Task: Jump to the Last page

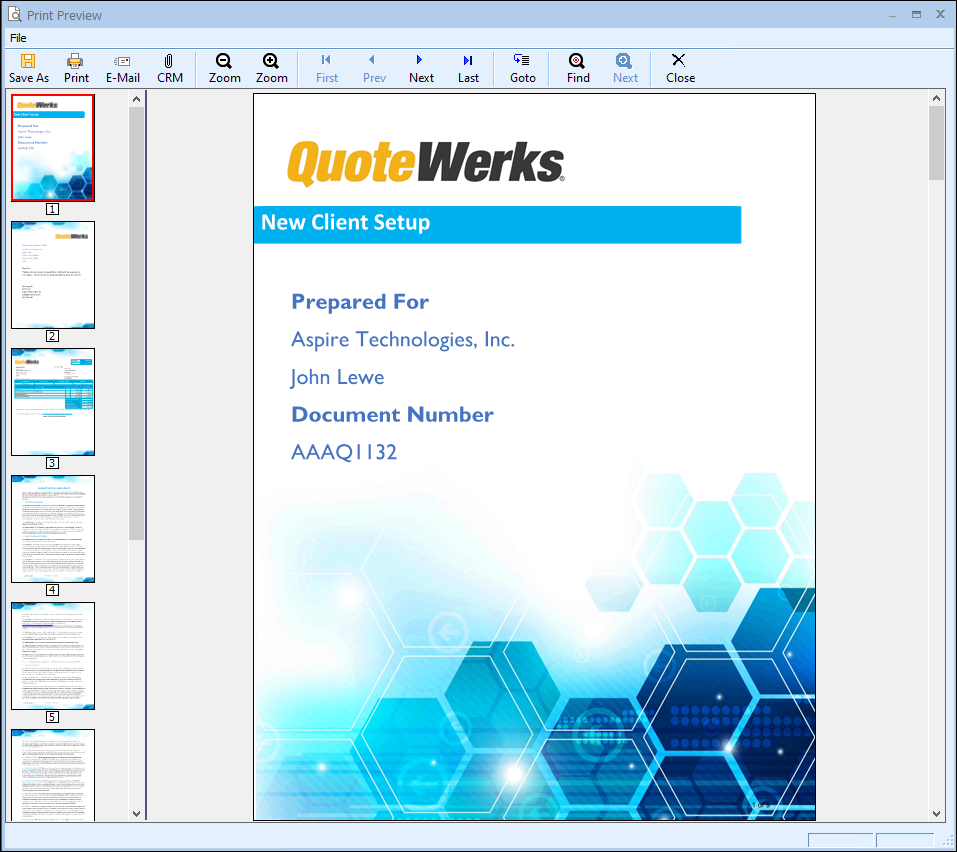Action: [468, 61]
